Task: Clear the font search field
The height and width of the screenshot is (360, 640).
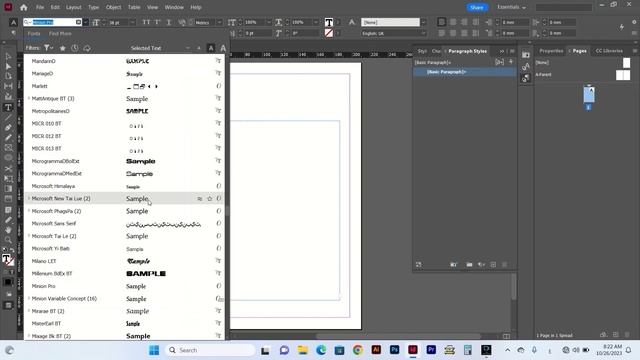Action: [78, 22]
